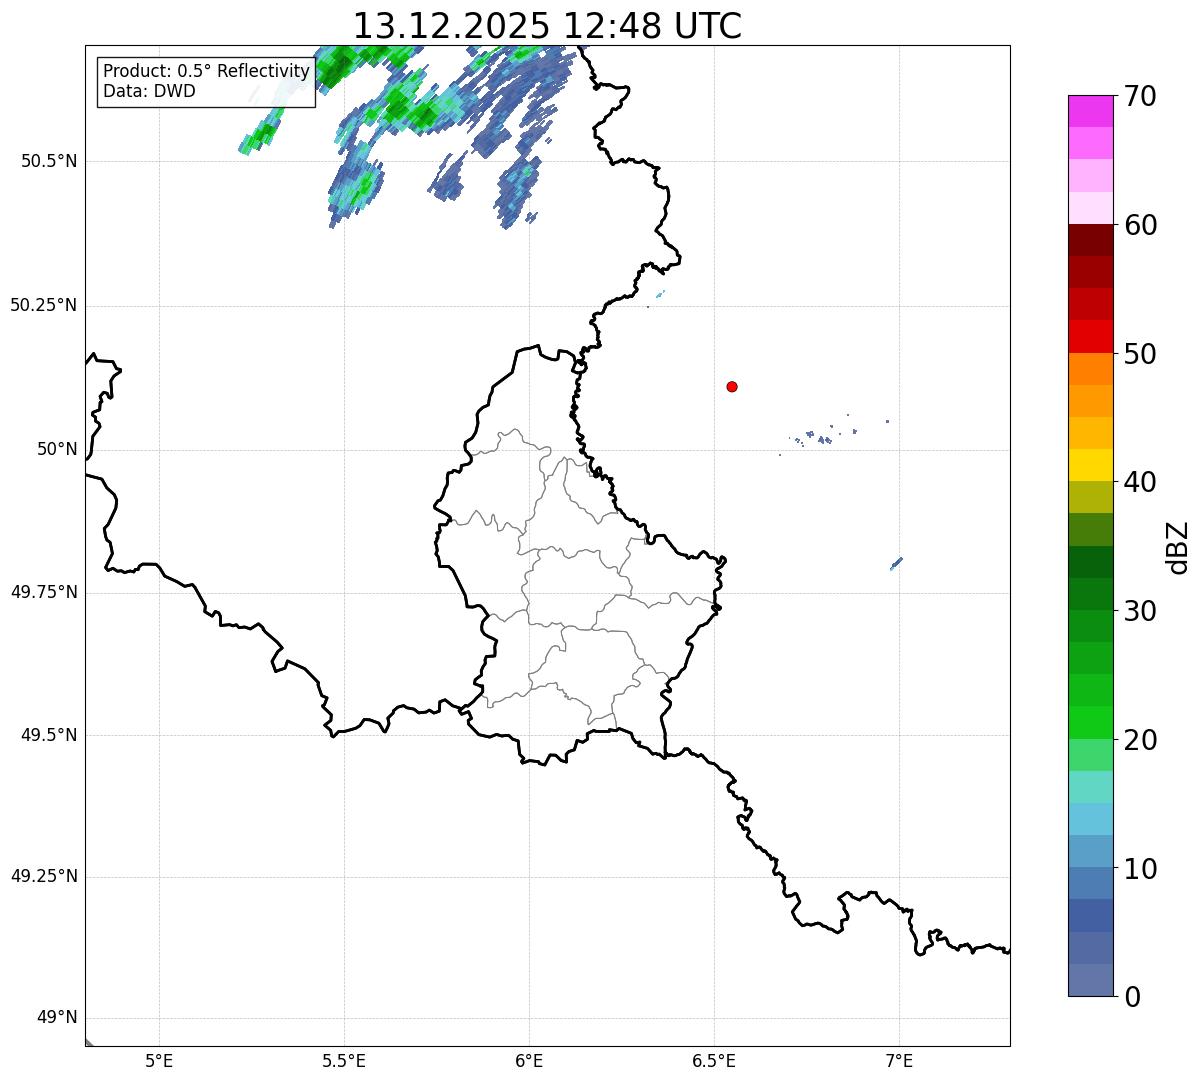This screenshot has height=1081, width=1202.
Task: Click the dBZ colorbar axis label
Action: pyautogui.click(x=1178, y=547)
